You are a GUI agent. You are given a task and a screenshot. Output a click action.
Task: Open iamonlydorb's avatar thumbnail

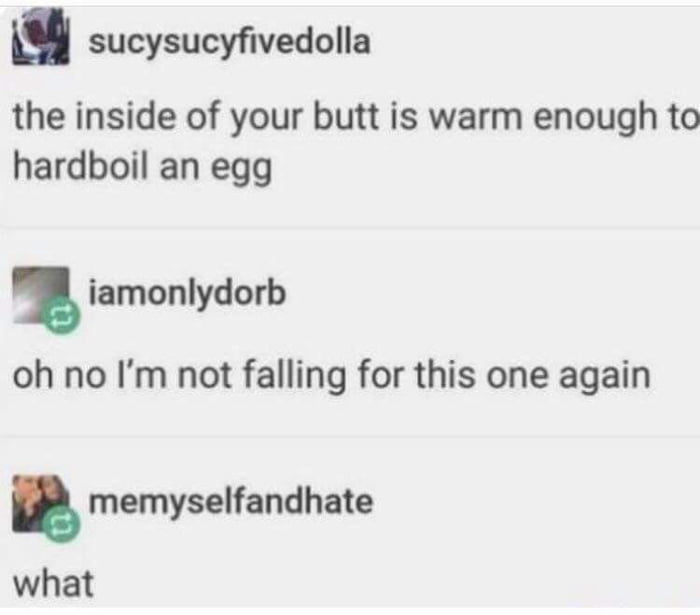tap(41, 295)
